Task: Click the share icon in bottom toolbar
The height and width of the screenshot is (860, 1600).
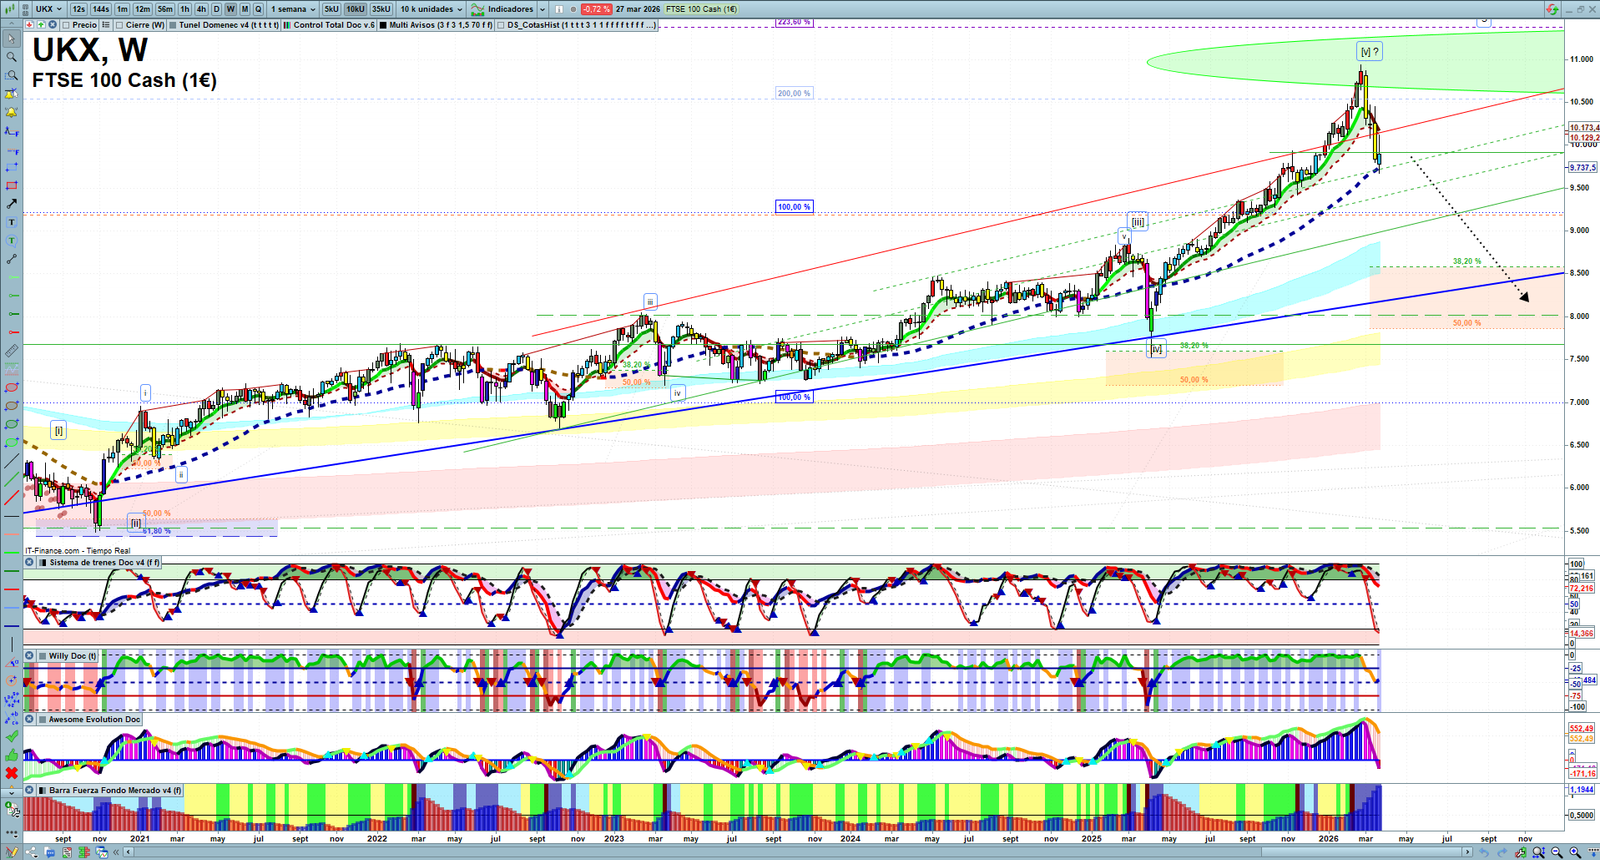Action: [x=32, y=853]
